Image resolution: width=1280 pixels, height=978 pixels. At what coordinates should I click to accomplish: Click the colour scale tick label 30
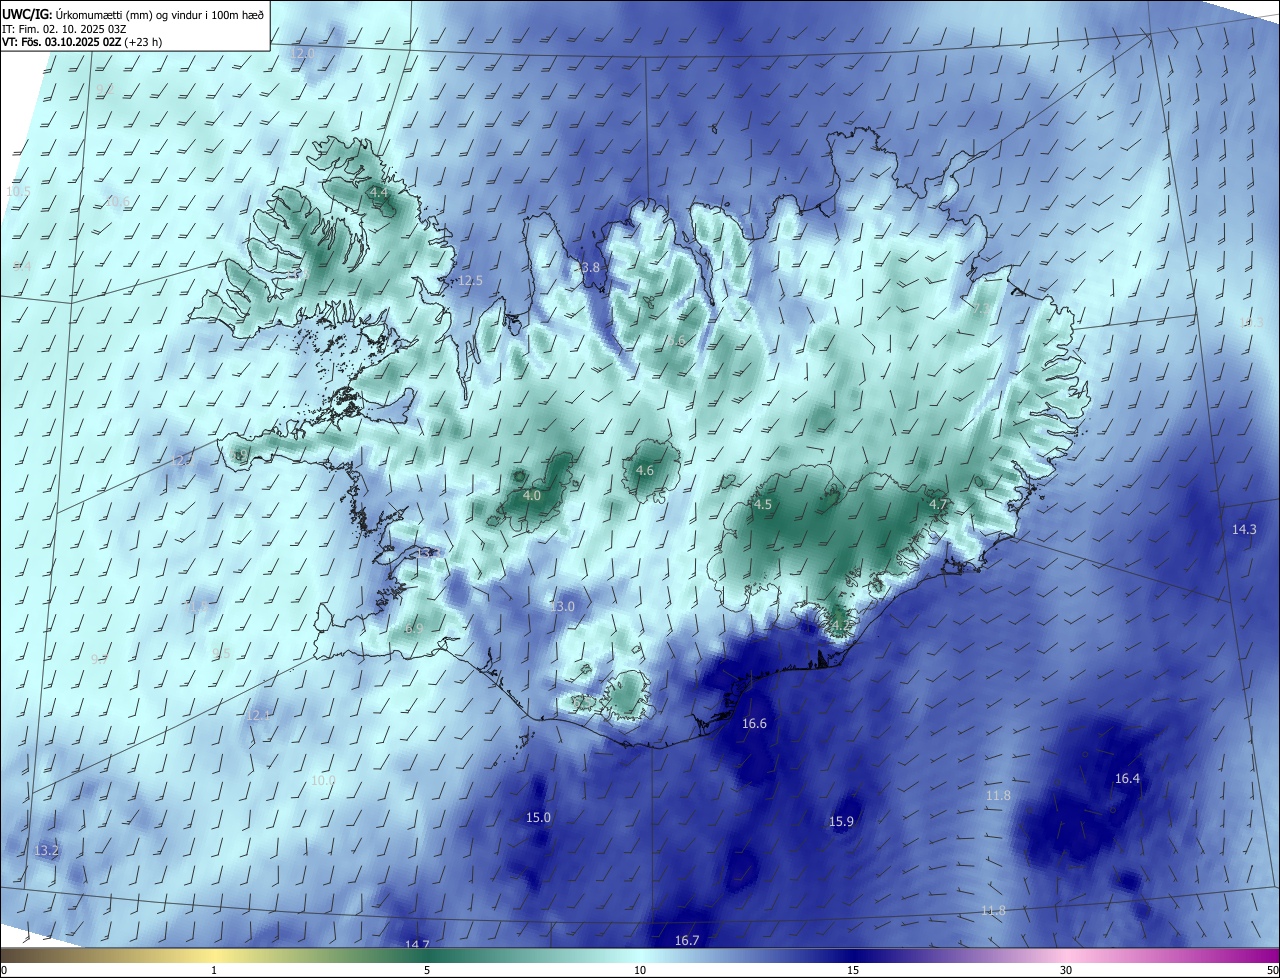click(x=1066, y=970)
